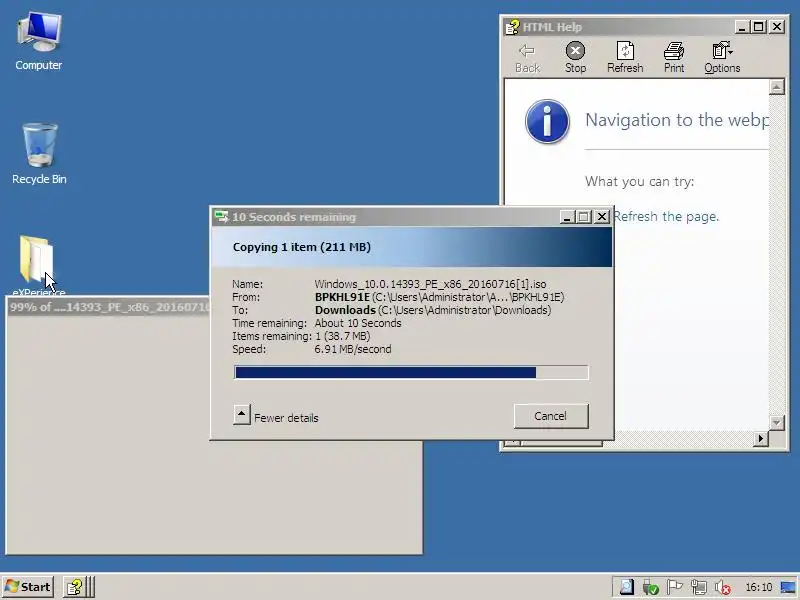Image resolution: width=800 pixels, height=600 pixels.
Task: Click the Show Desktop button in taskbar
Action: (788, 587)
